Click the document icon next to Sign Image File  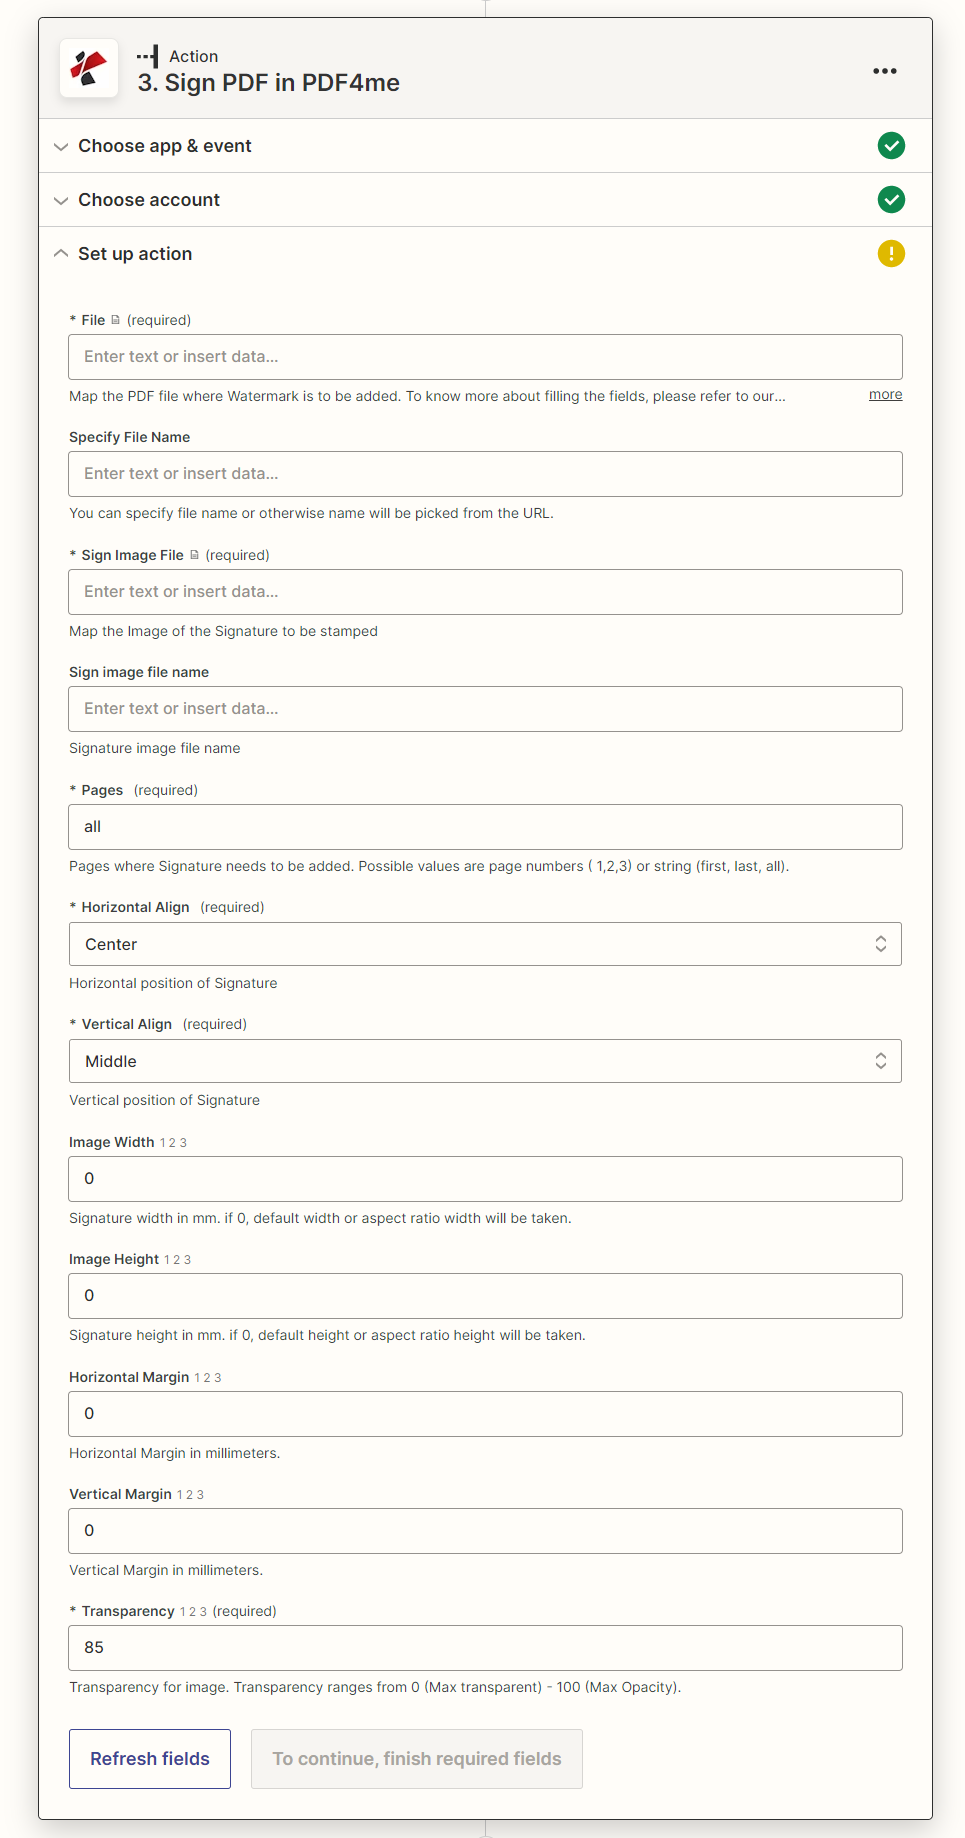192,554
